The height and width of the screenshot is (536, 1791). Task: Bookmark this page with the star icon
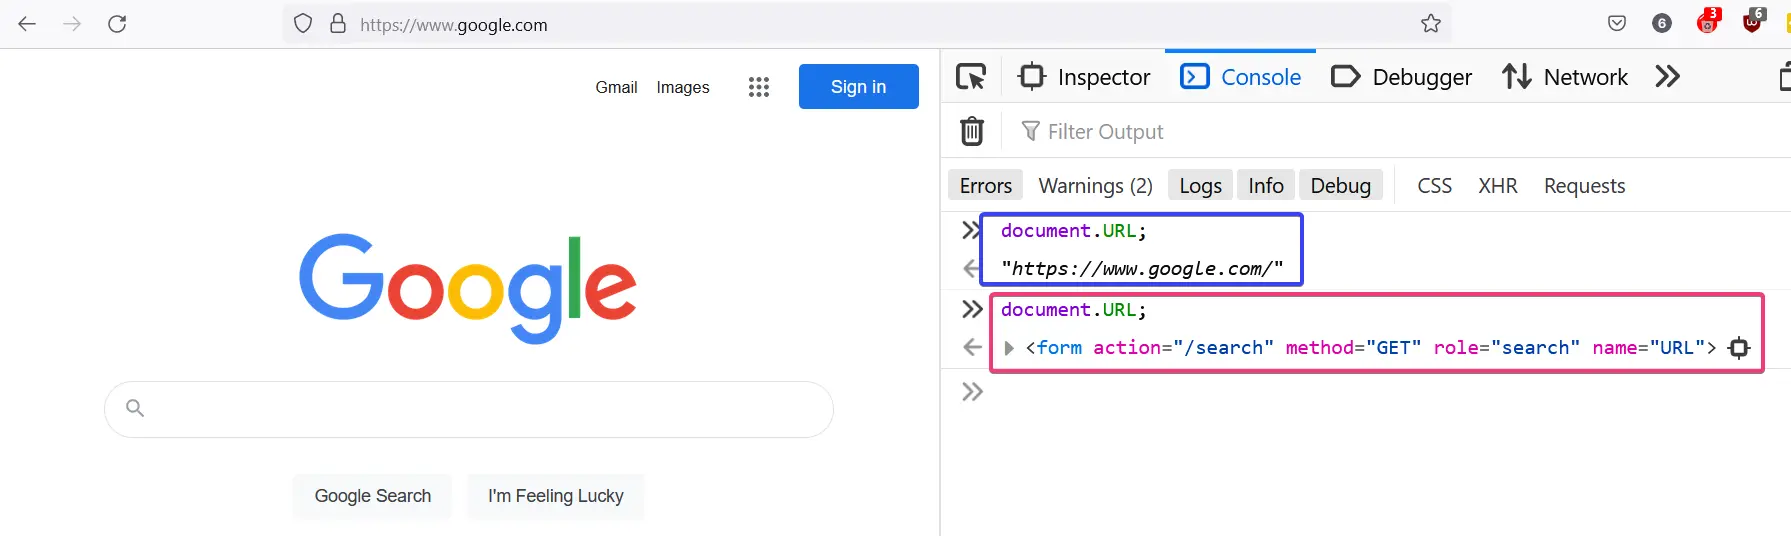click(x=1430, y=24)
